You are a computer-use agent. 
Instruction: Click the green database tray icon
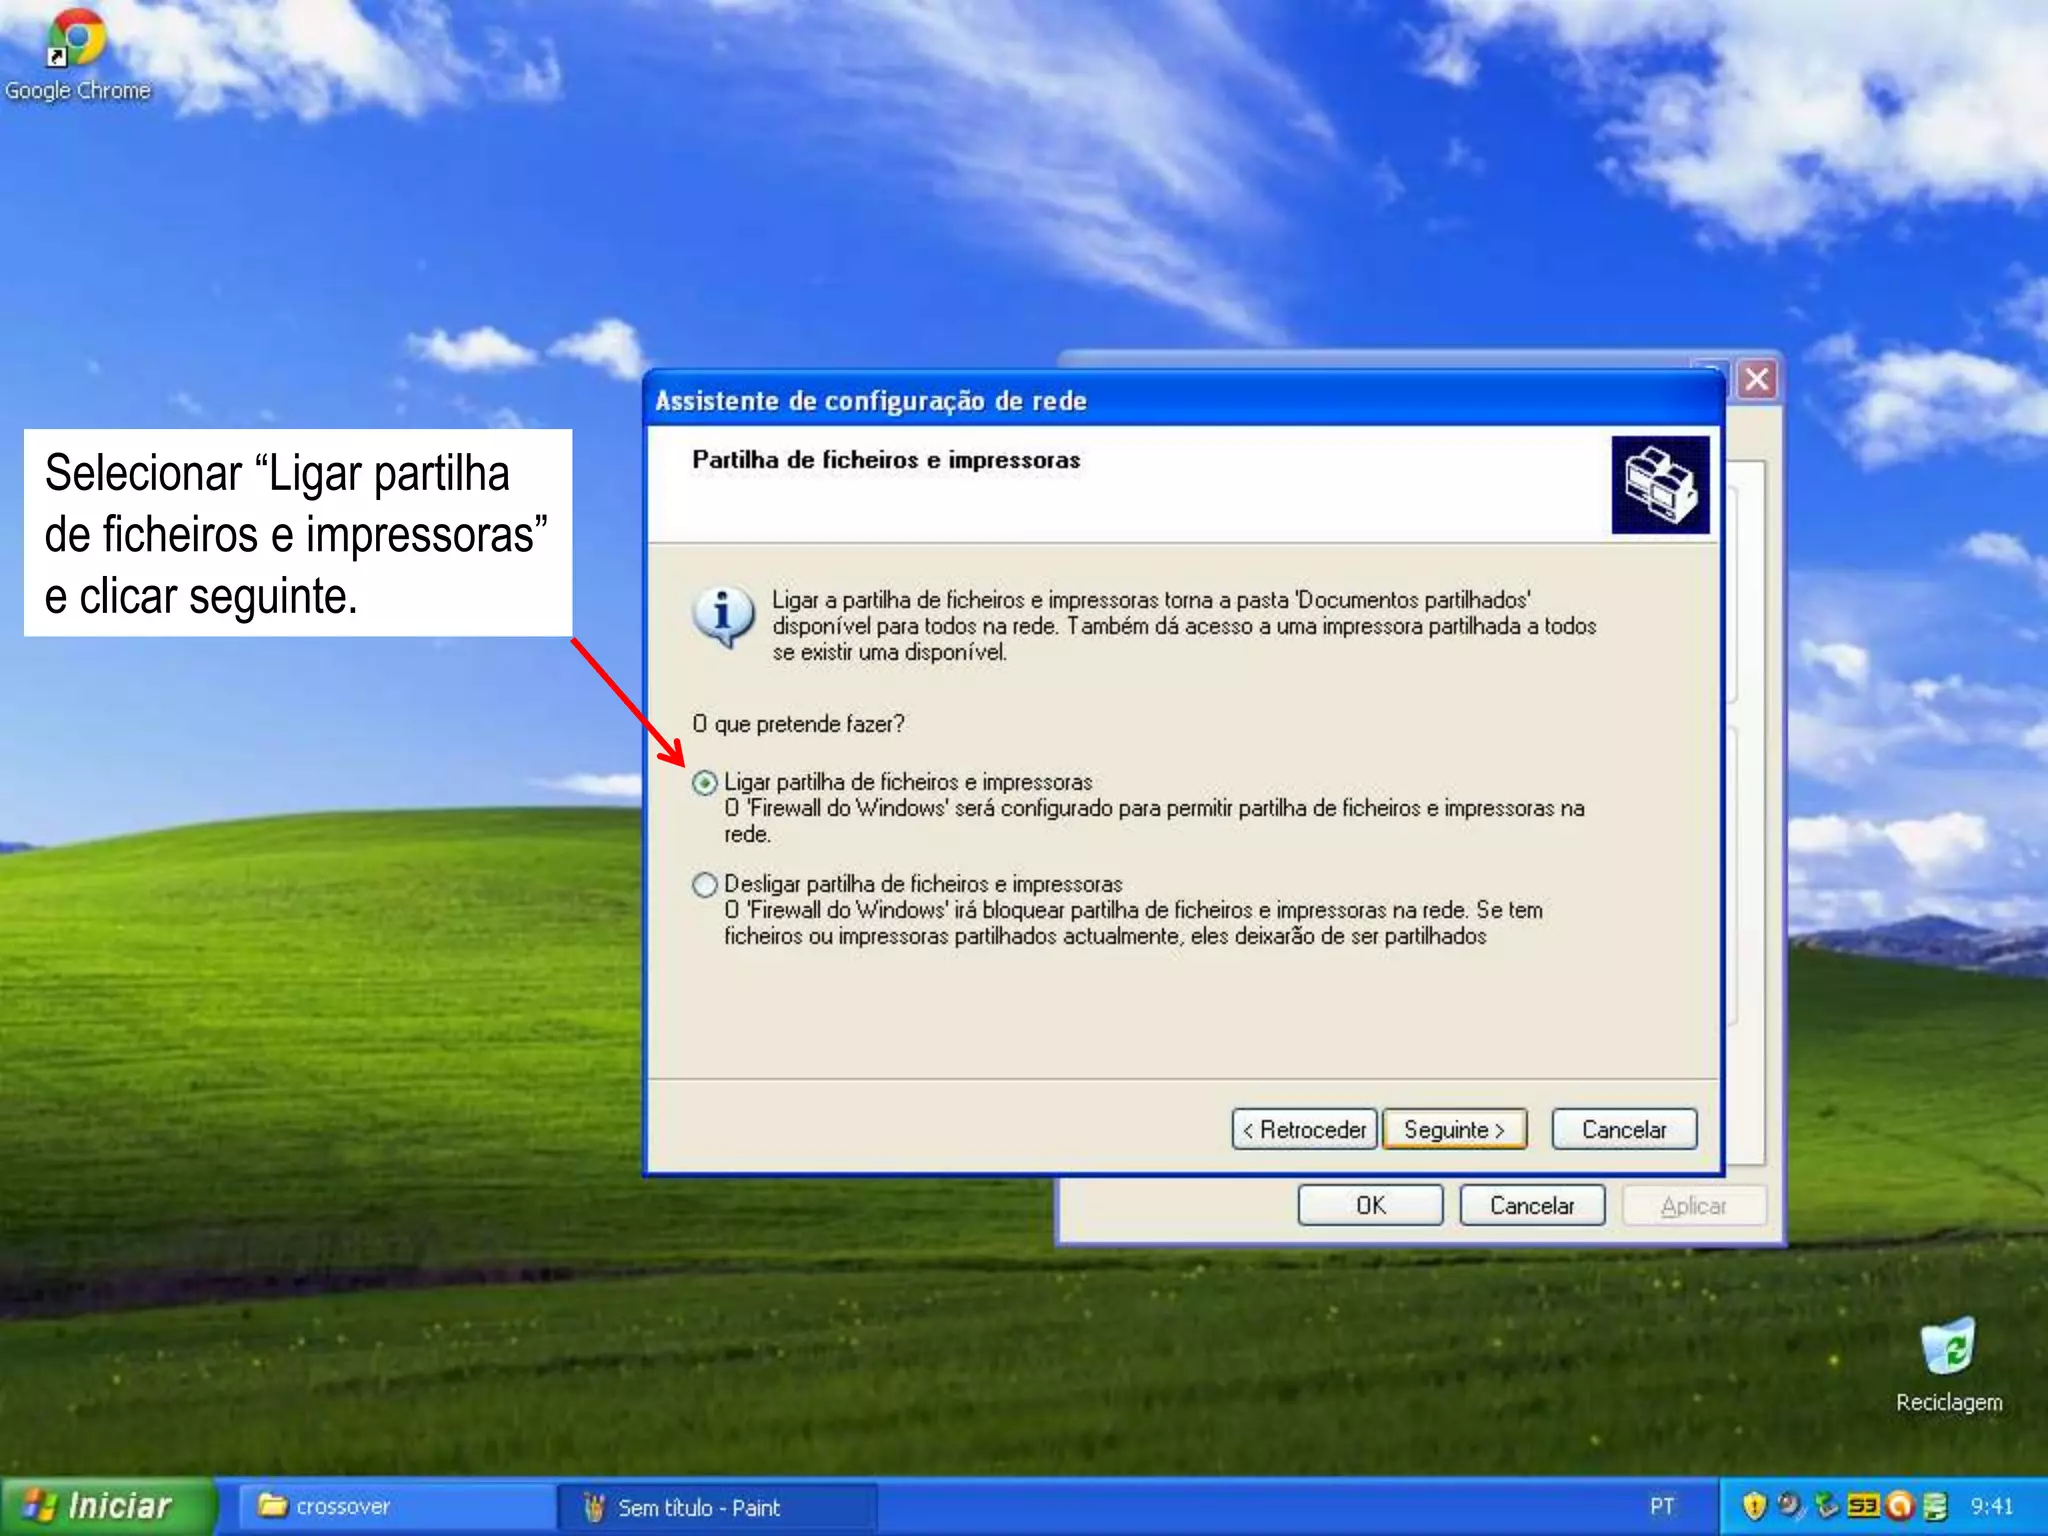[1936, 1506]
